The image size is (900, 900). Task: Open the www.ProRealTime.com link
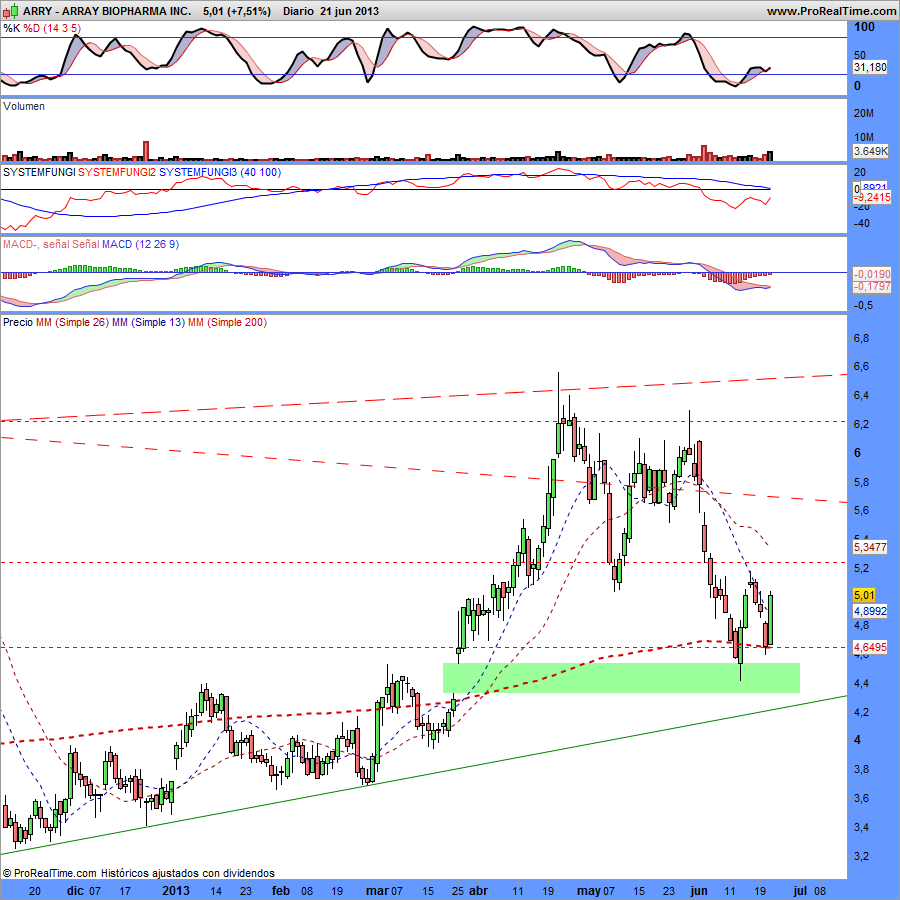pyautogui.click(x=831, y=11)
